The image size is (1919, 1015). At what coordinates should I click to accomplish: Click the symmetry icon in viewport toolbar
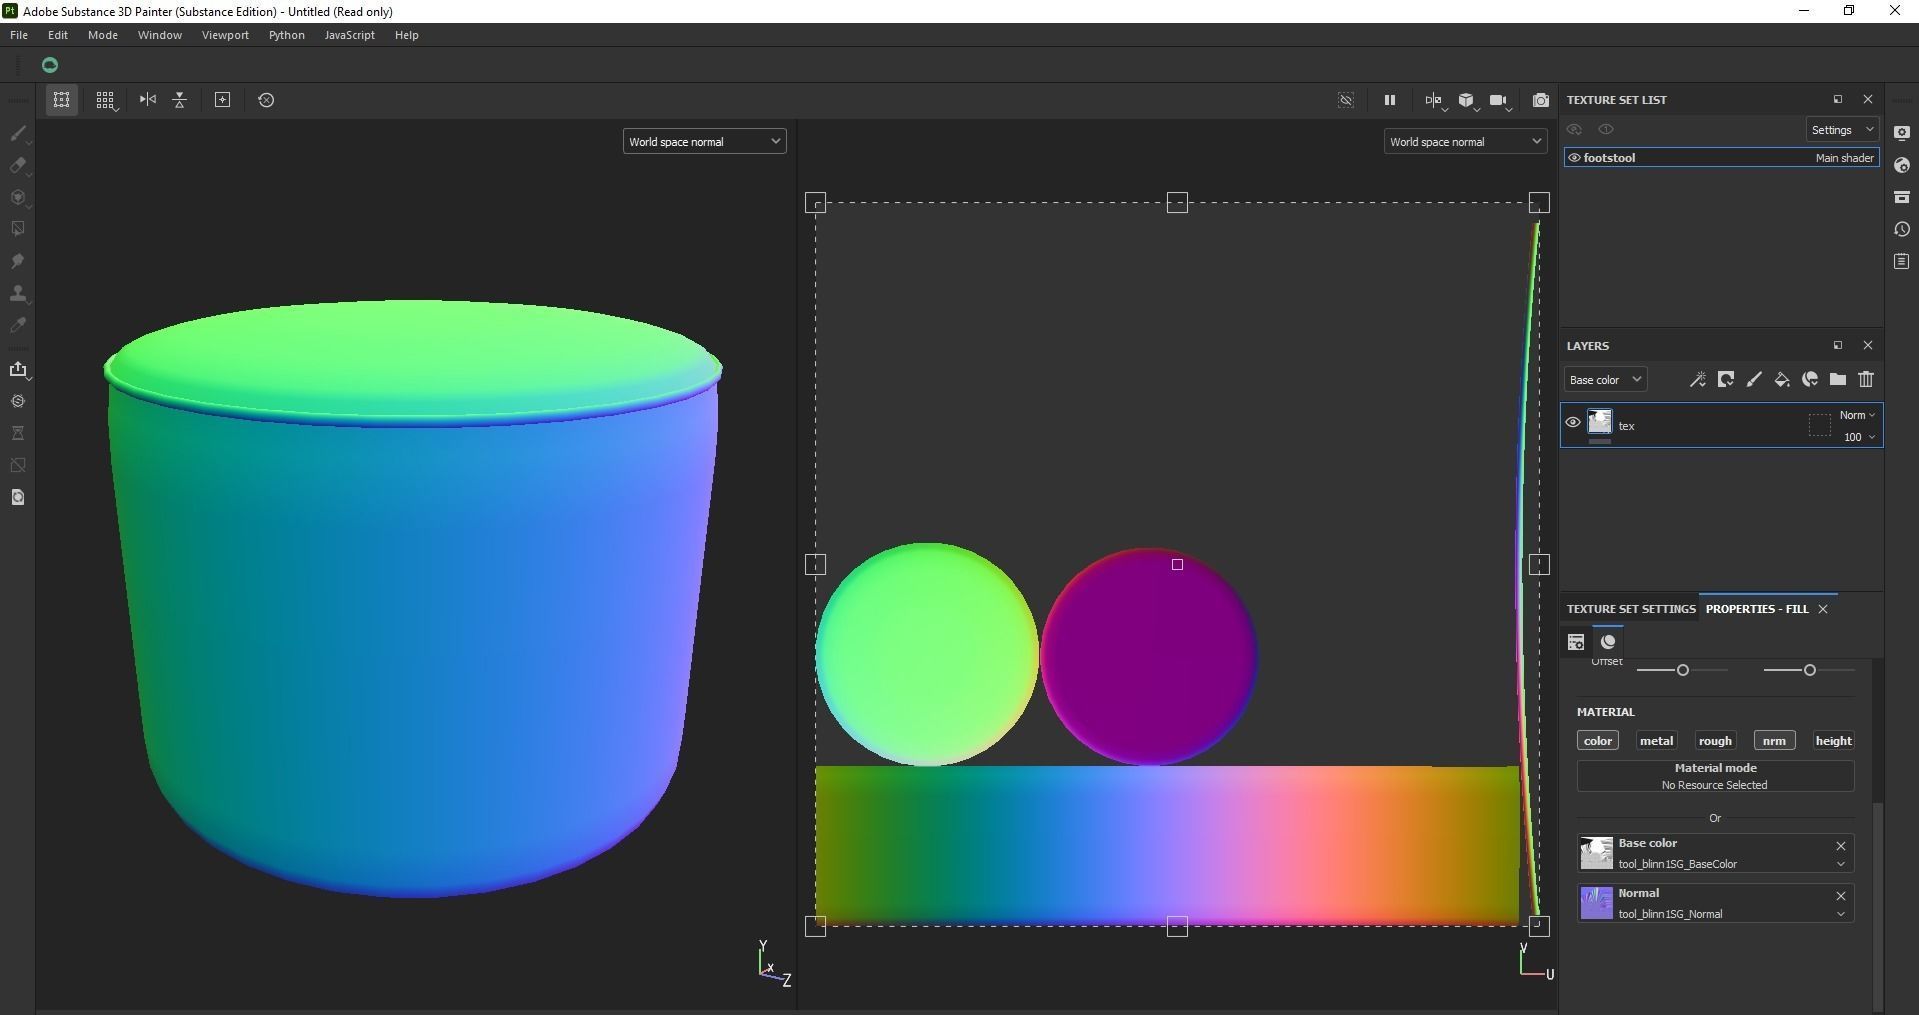point(1434,100)
